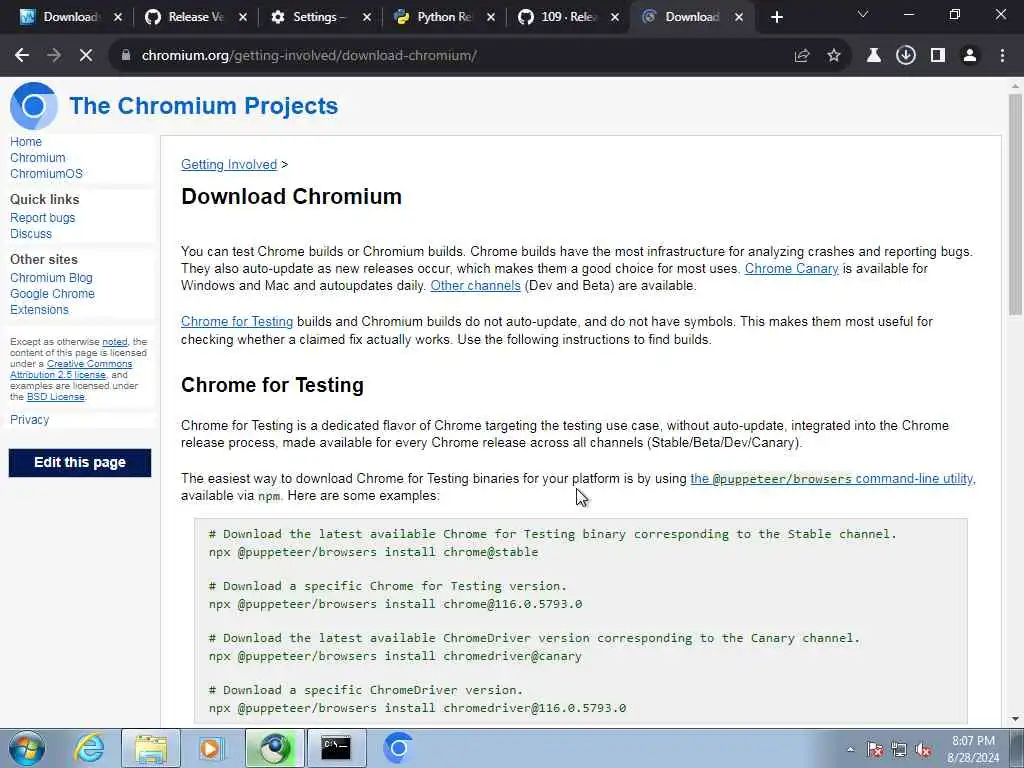Open Windows Media Player taskbar icon
1024x768 pixels.
211,748
